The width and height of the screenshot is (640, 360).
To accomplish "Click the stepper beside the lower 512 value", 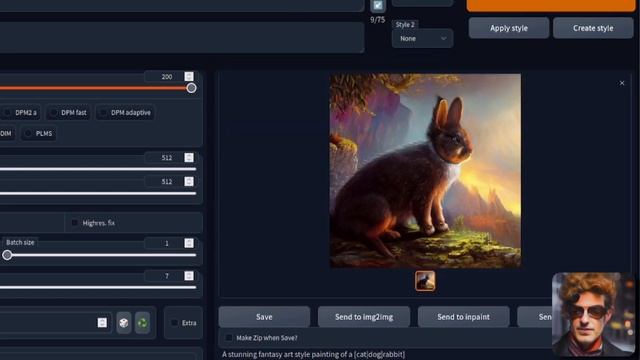I will pos(189,181).
